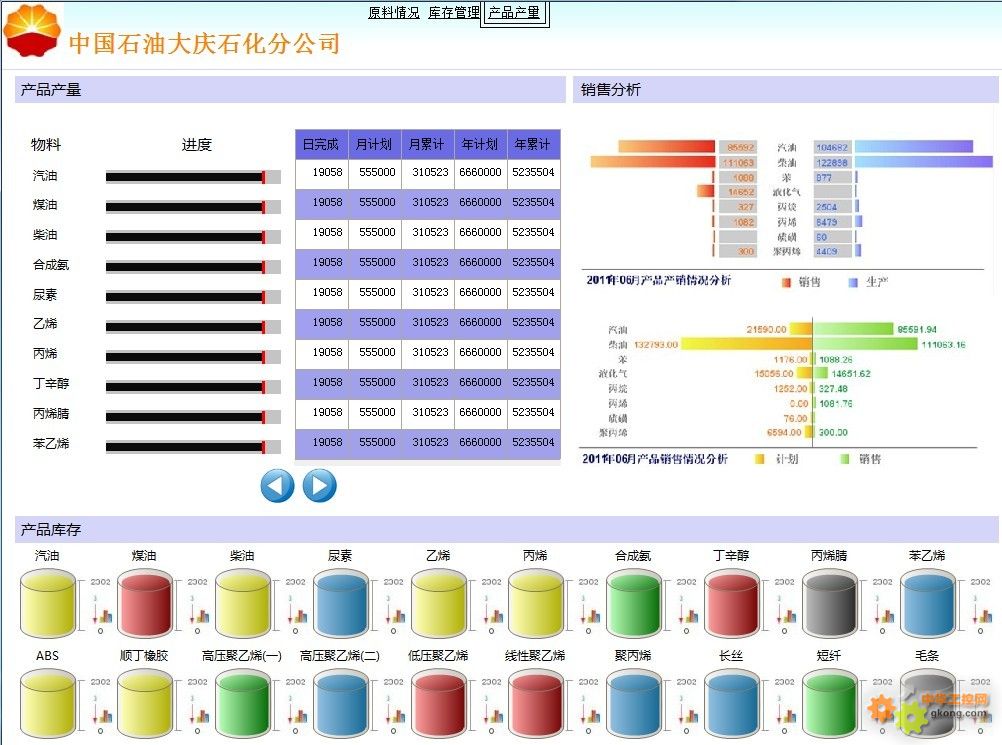This screenshot has width=1002, height=745.
Task: Click the 2011年06月产品销售情况分析 chart title
Action: pyautogui.click(x=654, y=459)
